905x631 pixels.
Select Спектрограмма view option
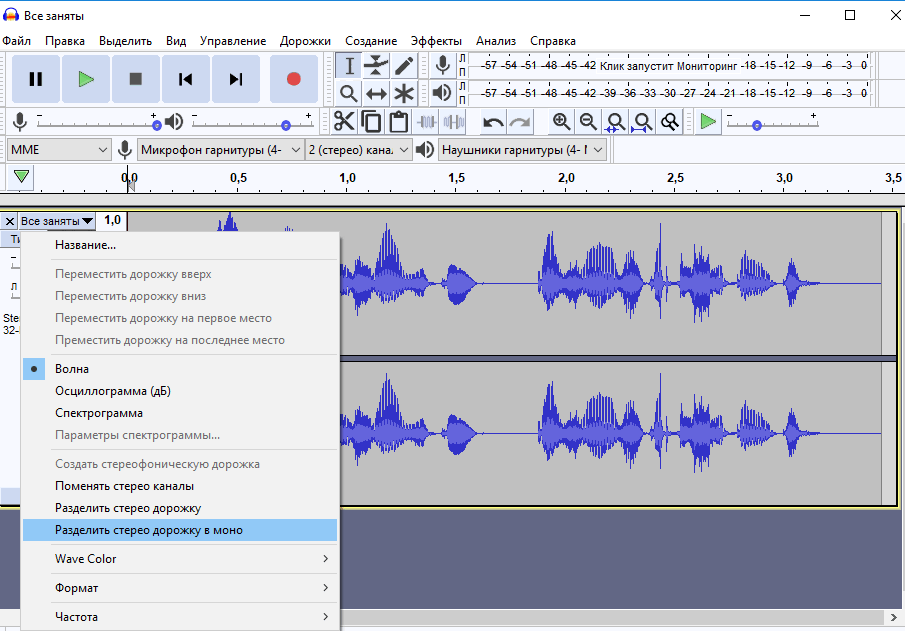click(x=180, y=413)
